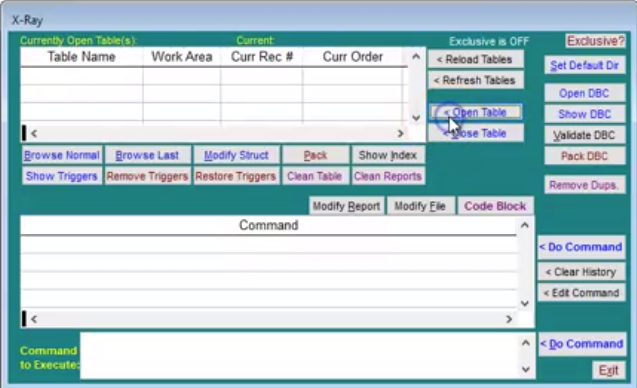Click the Show Index button
The height and width of the screenshot is (388, 637).
388,155
